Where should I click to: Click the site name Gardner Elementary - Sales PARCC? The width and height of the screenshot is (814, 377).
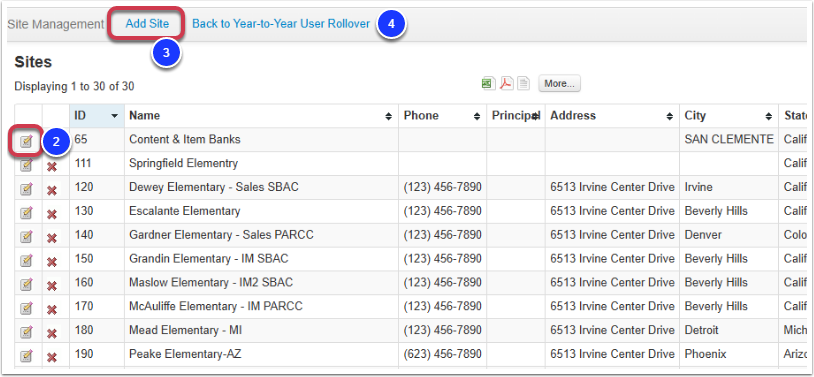(x=222, y=235)
